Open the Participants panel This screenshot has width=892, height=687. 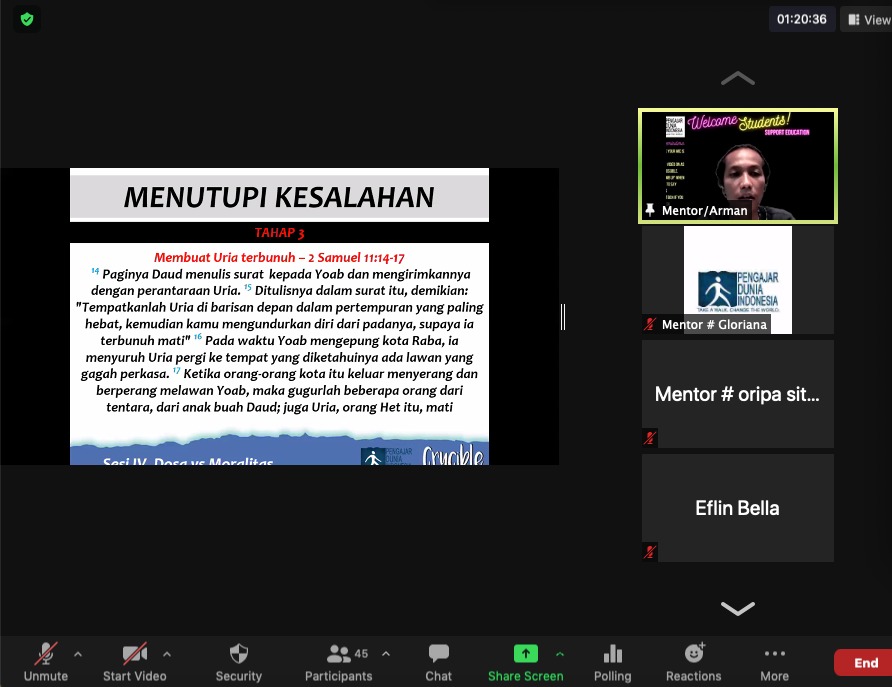point(338,661)
